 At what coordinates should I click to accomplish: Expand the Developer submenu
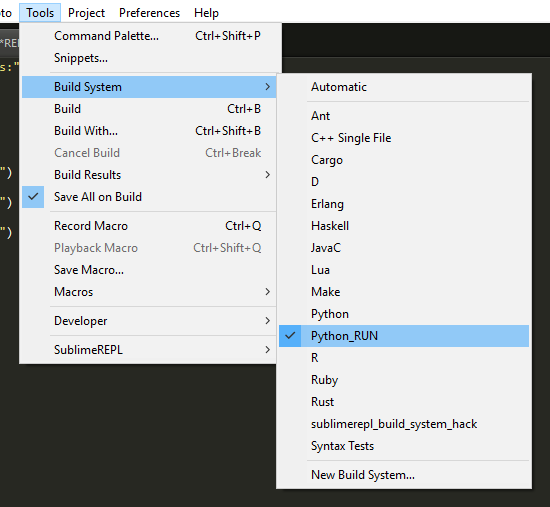click(x=149, y=321)
